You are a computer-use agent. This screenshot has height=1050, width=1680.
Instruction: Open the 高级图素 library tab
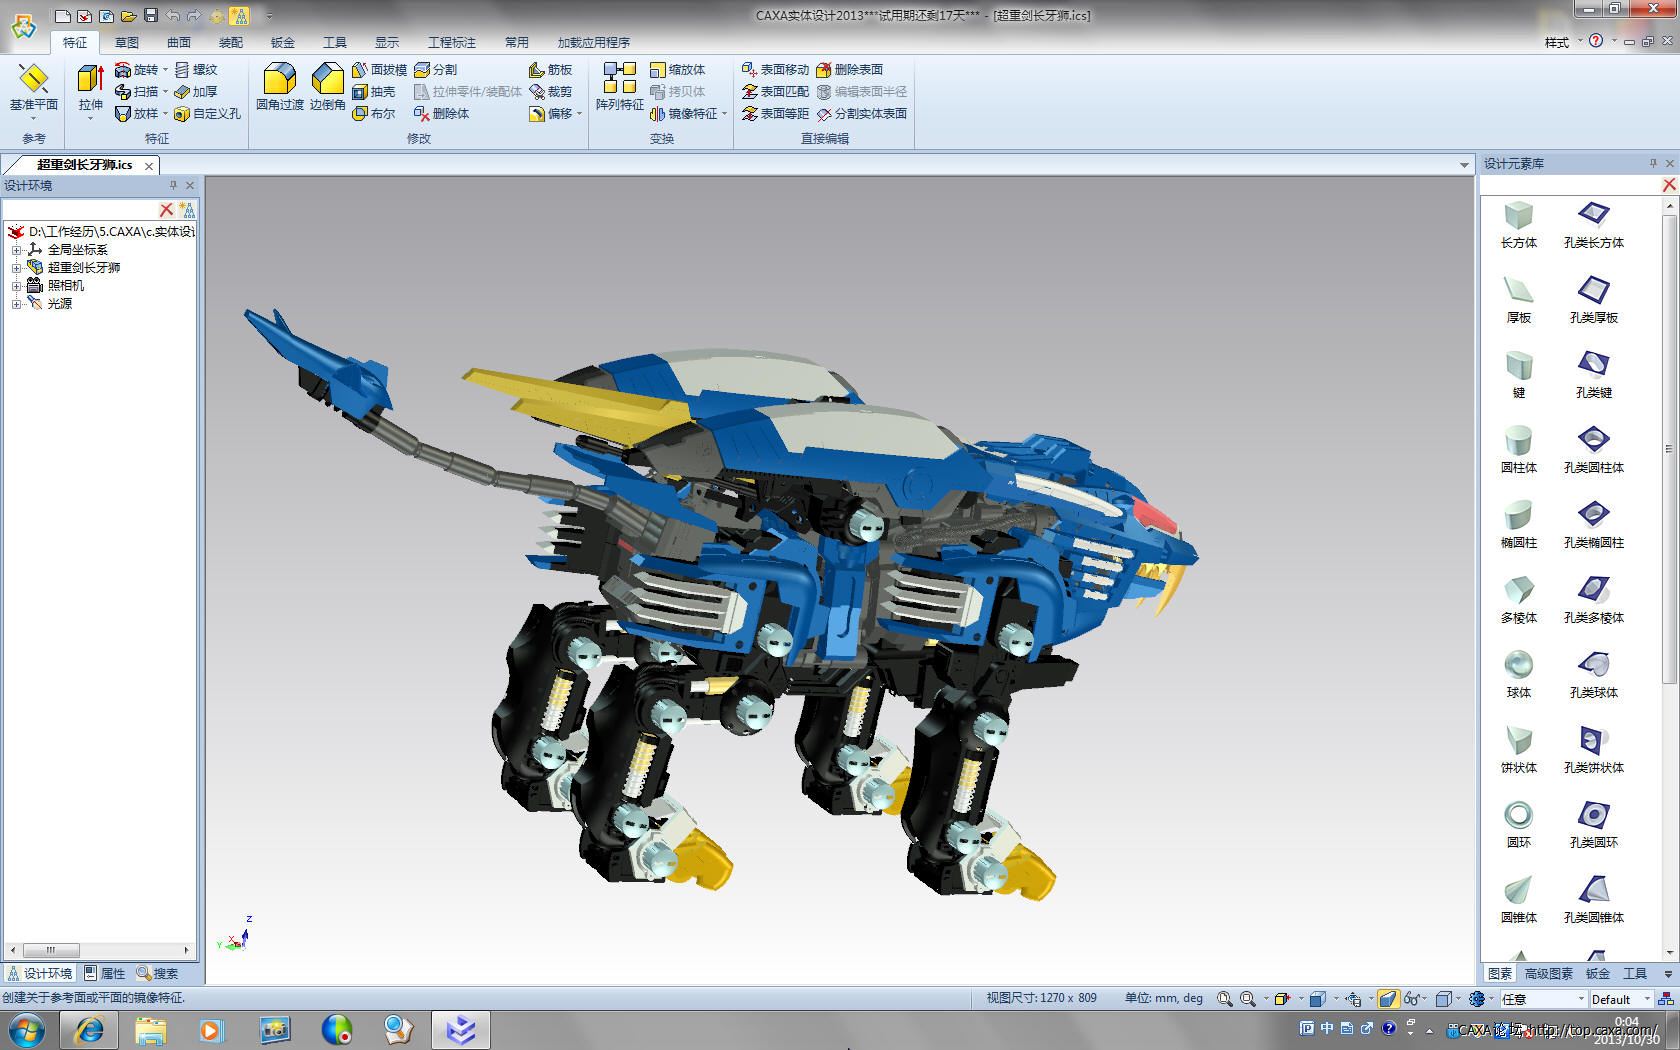click(1549, 973)
